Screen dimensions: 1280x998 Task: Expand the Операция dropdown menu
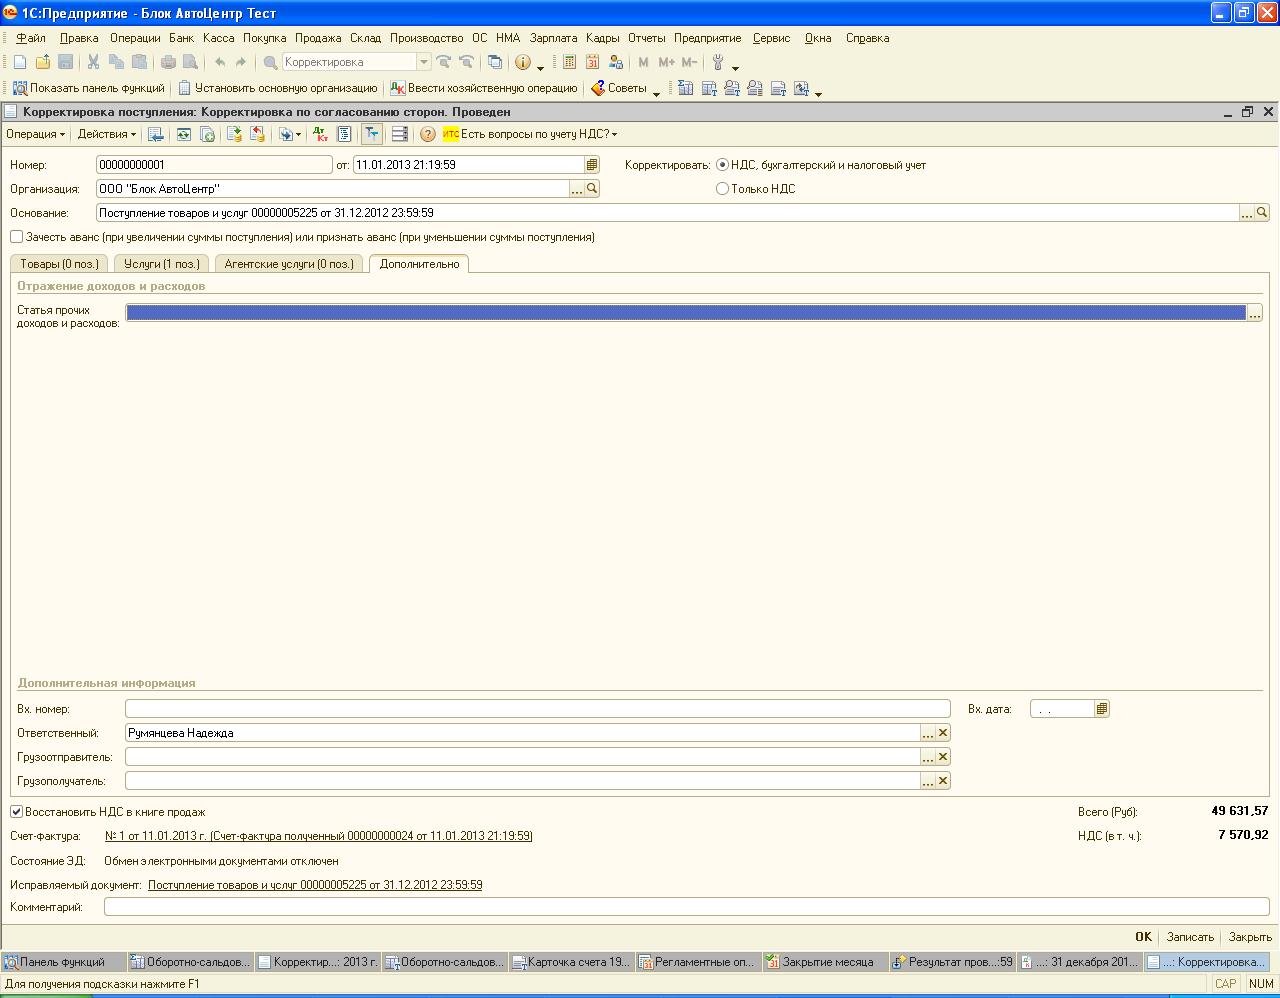tap(35, 134)
